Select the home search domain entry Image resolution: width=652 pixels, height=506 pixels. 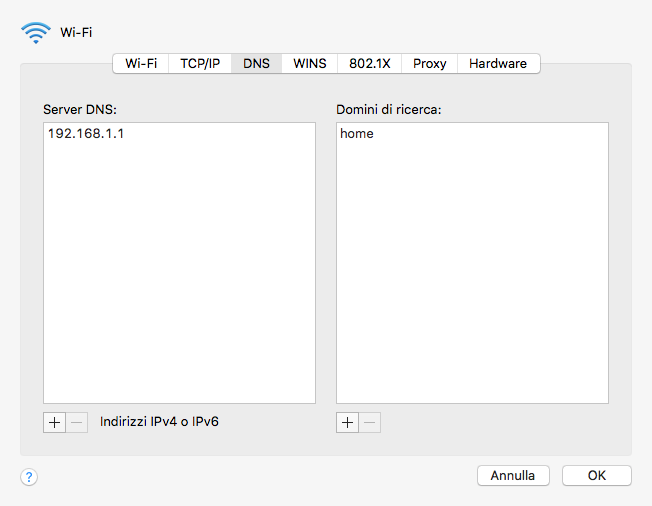tap(357, 133)
